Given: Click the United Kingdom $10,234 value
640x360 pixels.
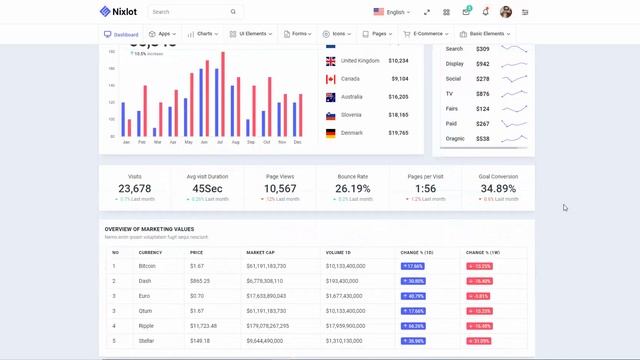Looking at the screenshot, I should coord(398,61).
